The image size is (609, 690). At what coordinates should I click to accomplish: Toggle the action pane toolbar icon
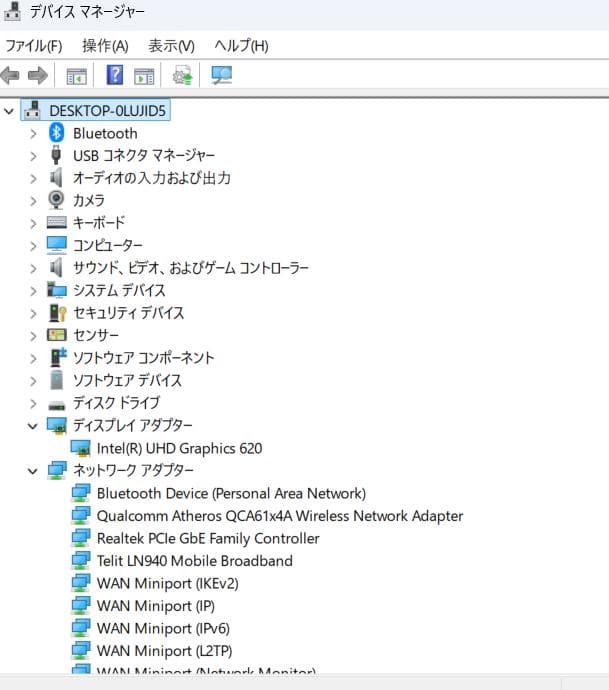(144, 76)
